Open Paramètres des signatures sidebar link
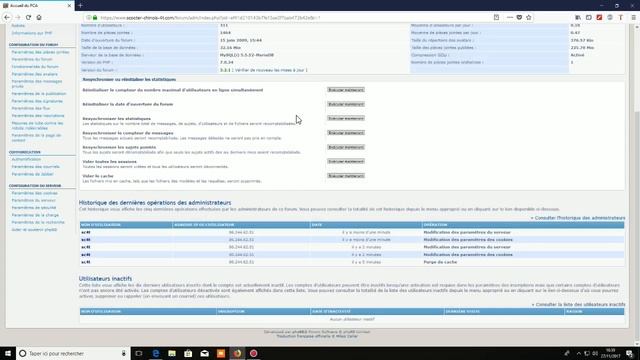640x360 pixels. 37,101
